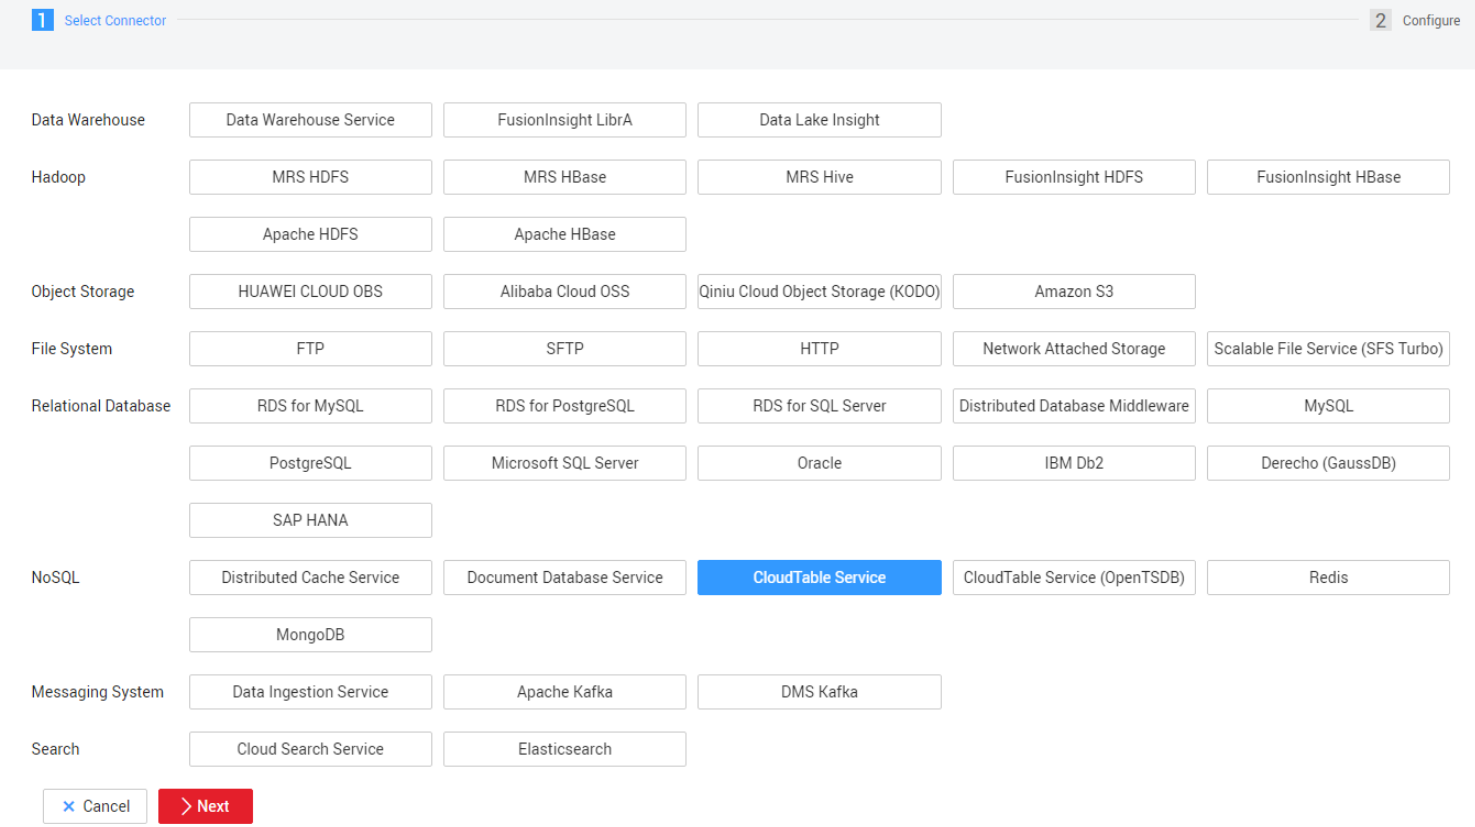This screenshot has width=1475, height=827.
Task: Click the File System category label
Action: (x=72, y=349)
